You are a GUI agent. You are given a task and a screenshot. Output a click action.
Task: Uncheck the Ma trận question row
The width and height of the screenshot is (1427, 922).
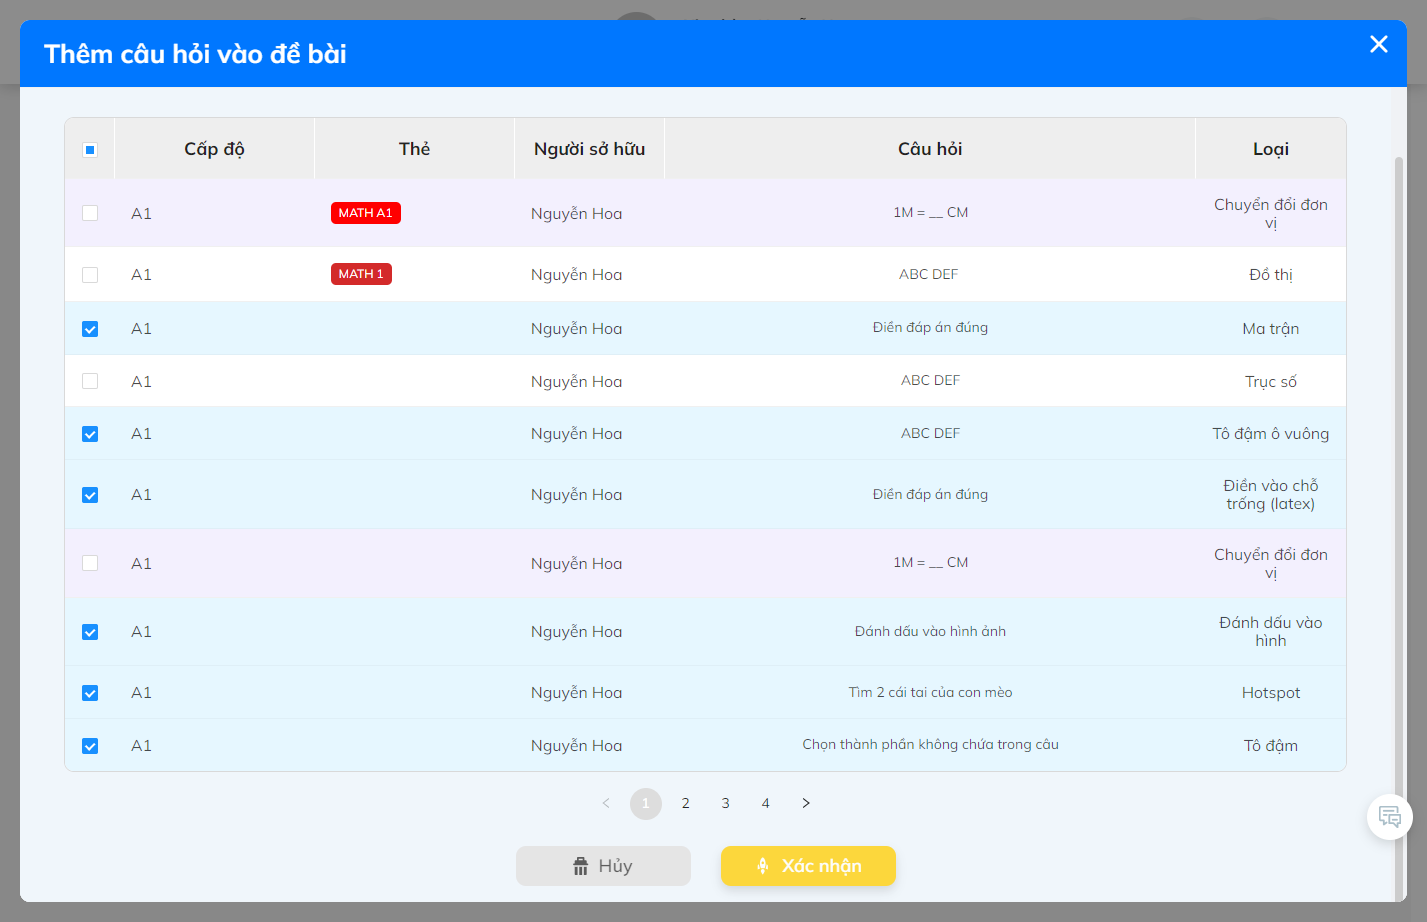tap(90, 329)
